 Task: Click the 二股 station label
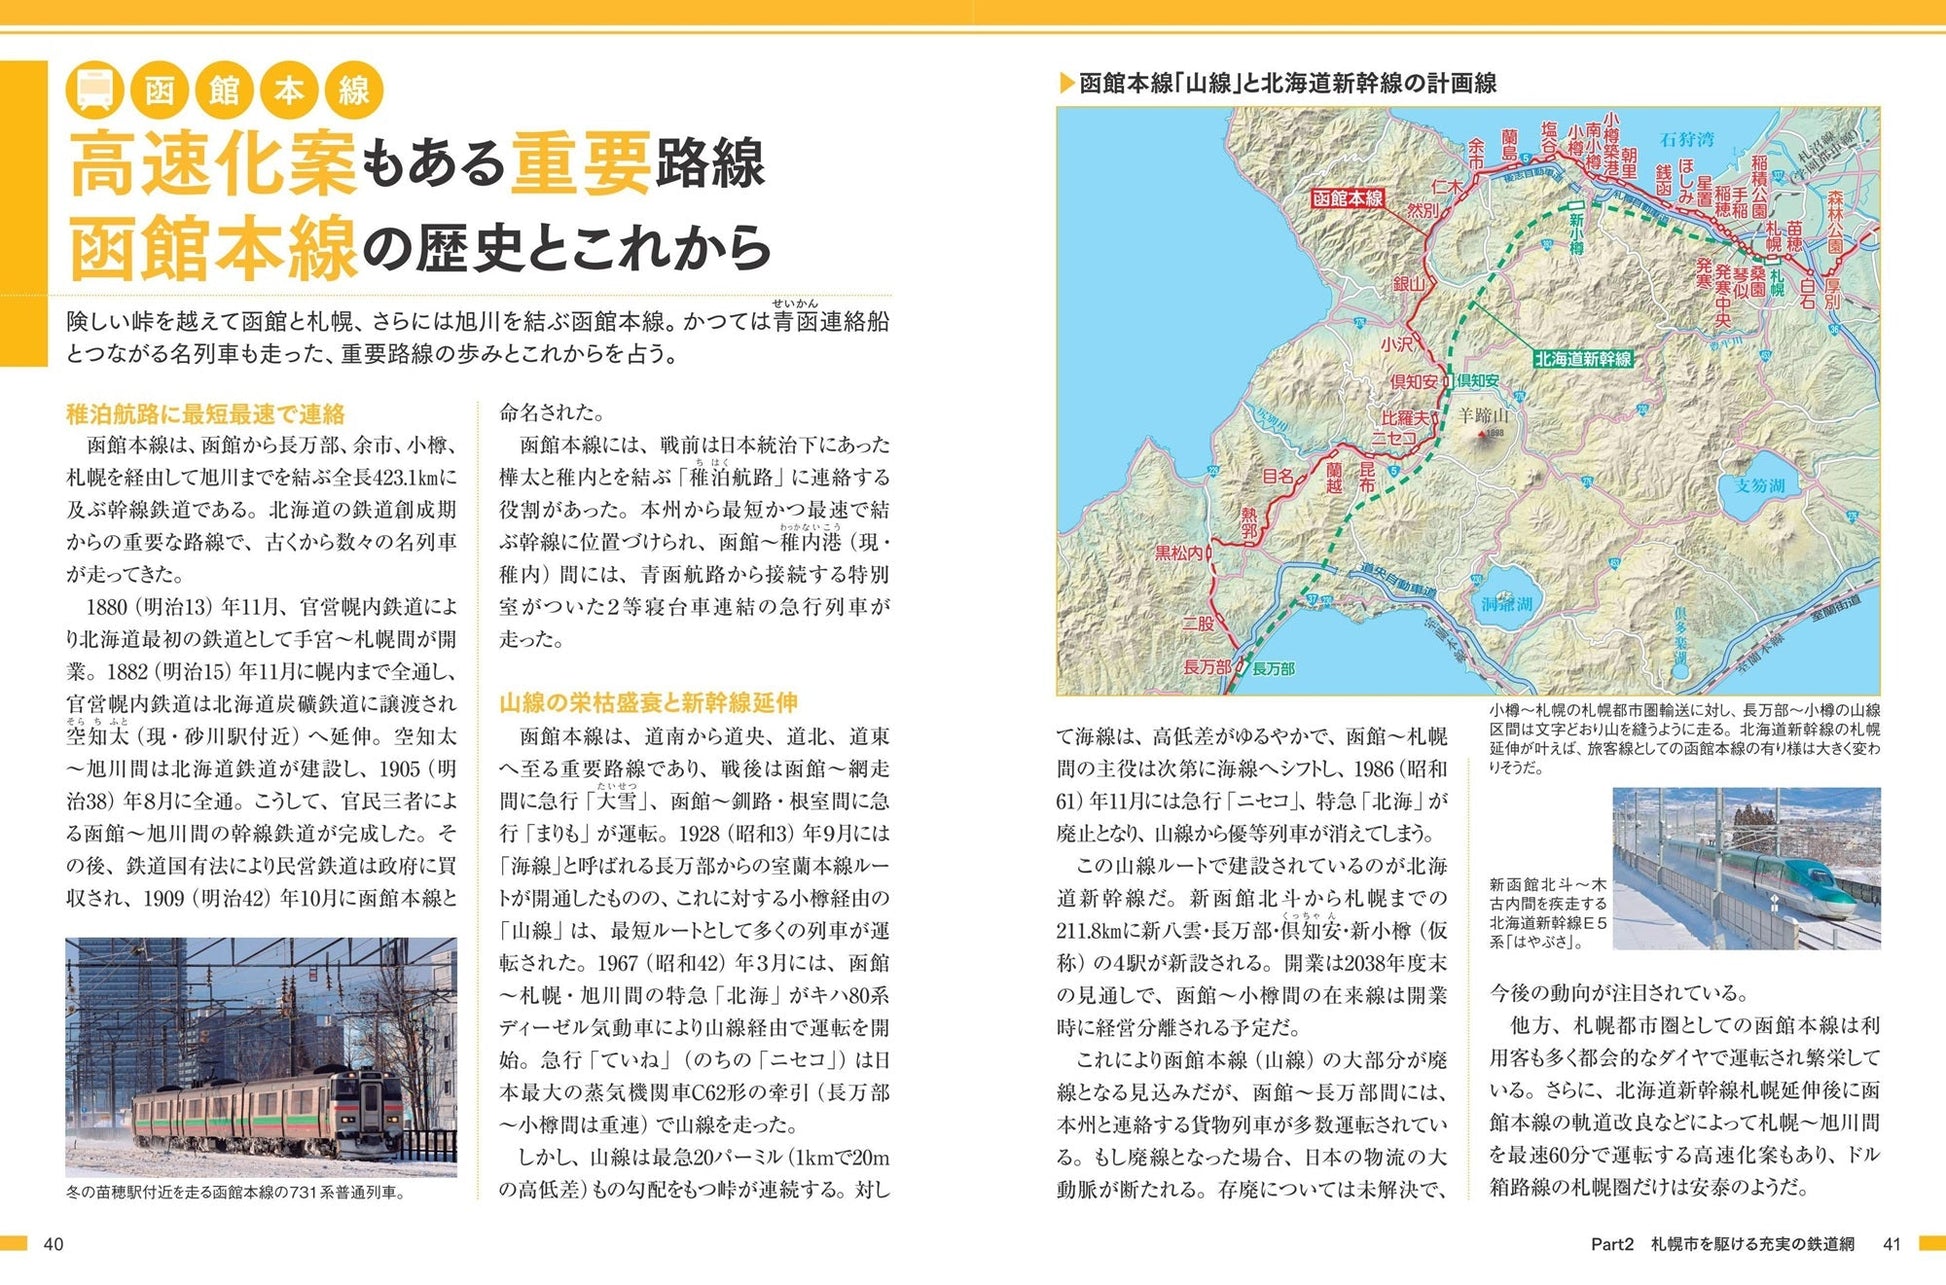[x=1198, y=623]
